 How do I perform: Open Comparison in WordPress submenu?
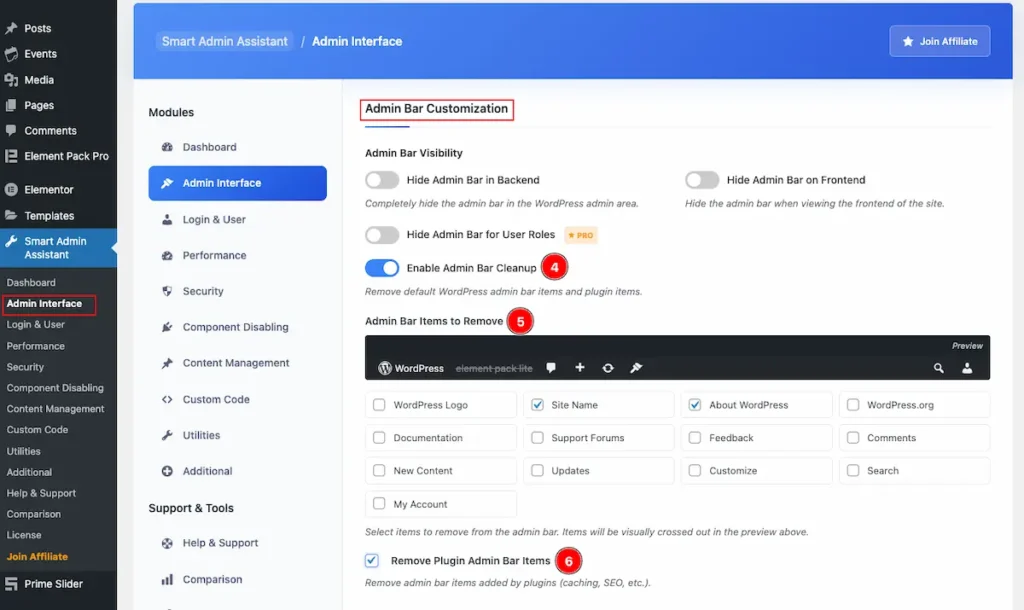tap(34, 514)
